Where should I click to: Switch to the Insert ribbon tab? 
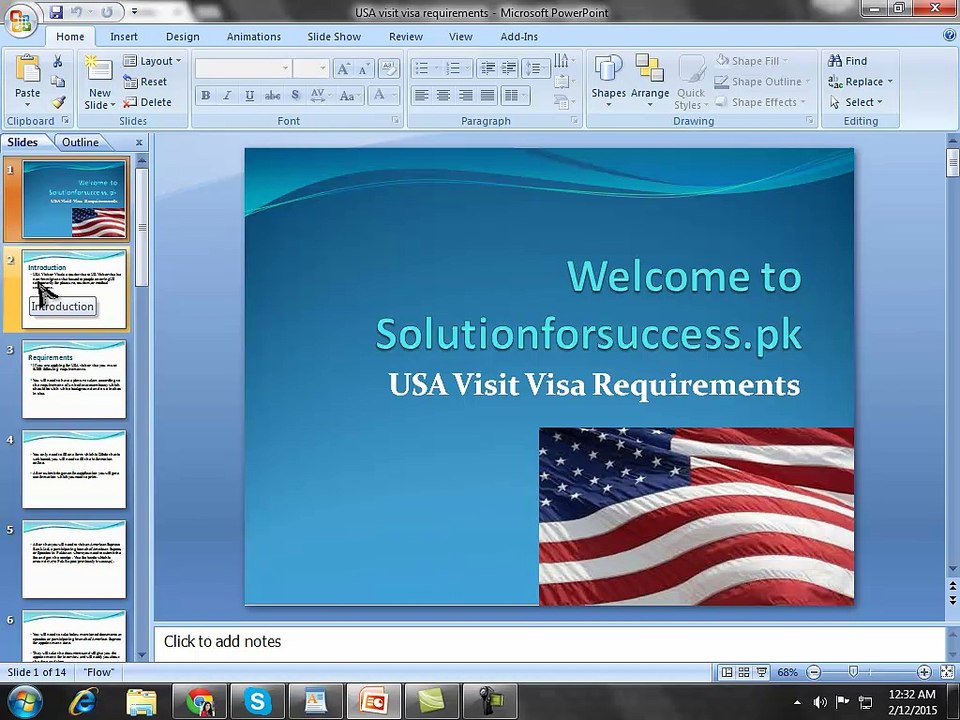point(124,37)
